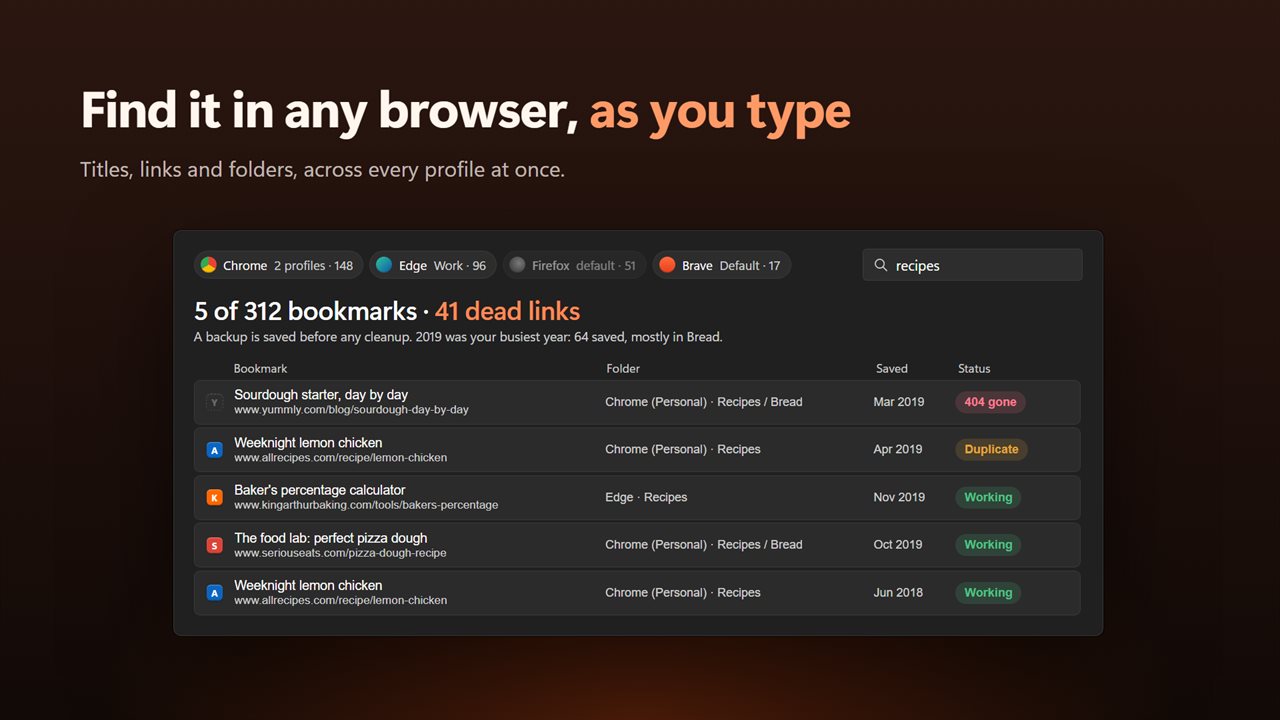Image resolution: width=1280 pixels, height=720 pixels.
Task: Click the Nov 2019 saved date
Action: click(899, 497)
